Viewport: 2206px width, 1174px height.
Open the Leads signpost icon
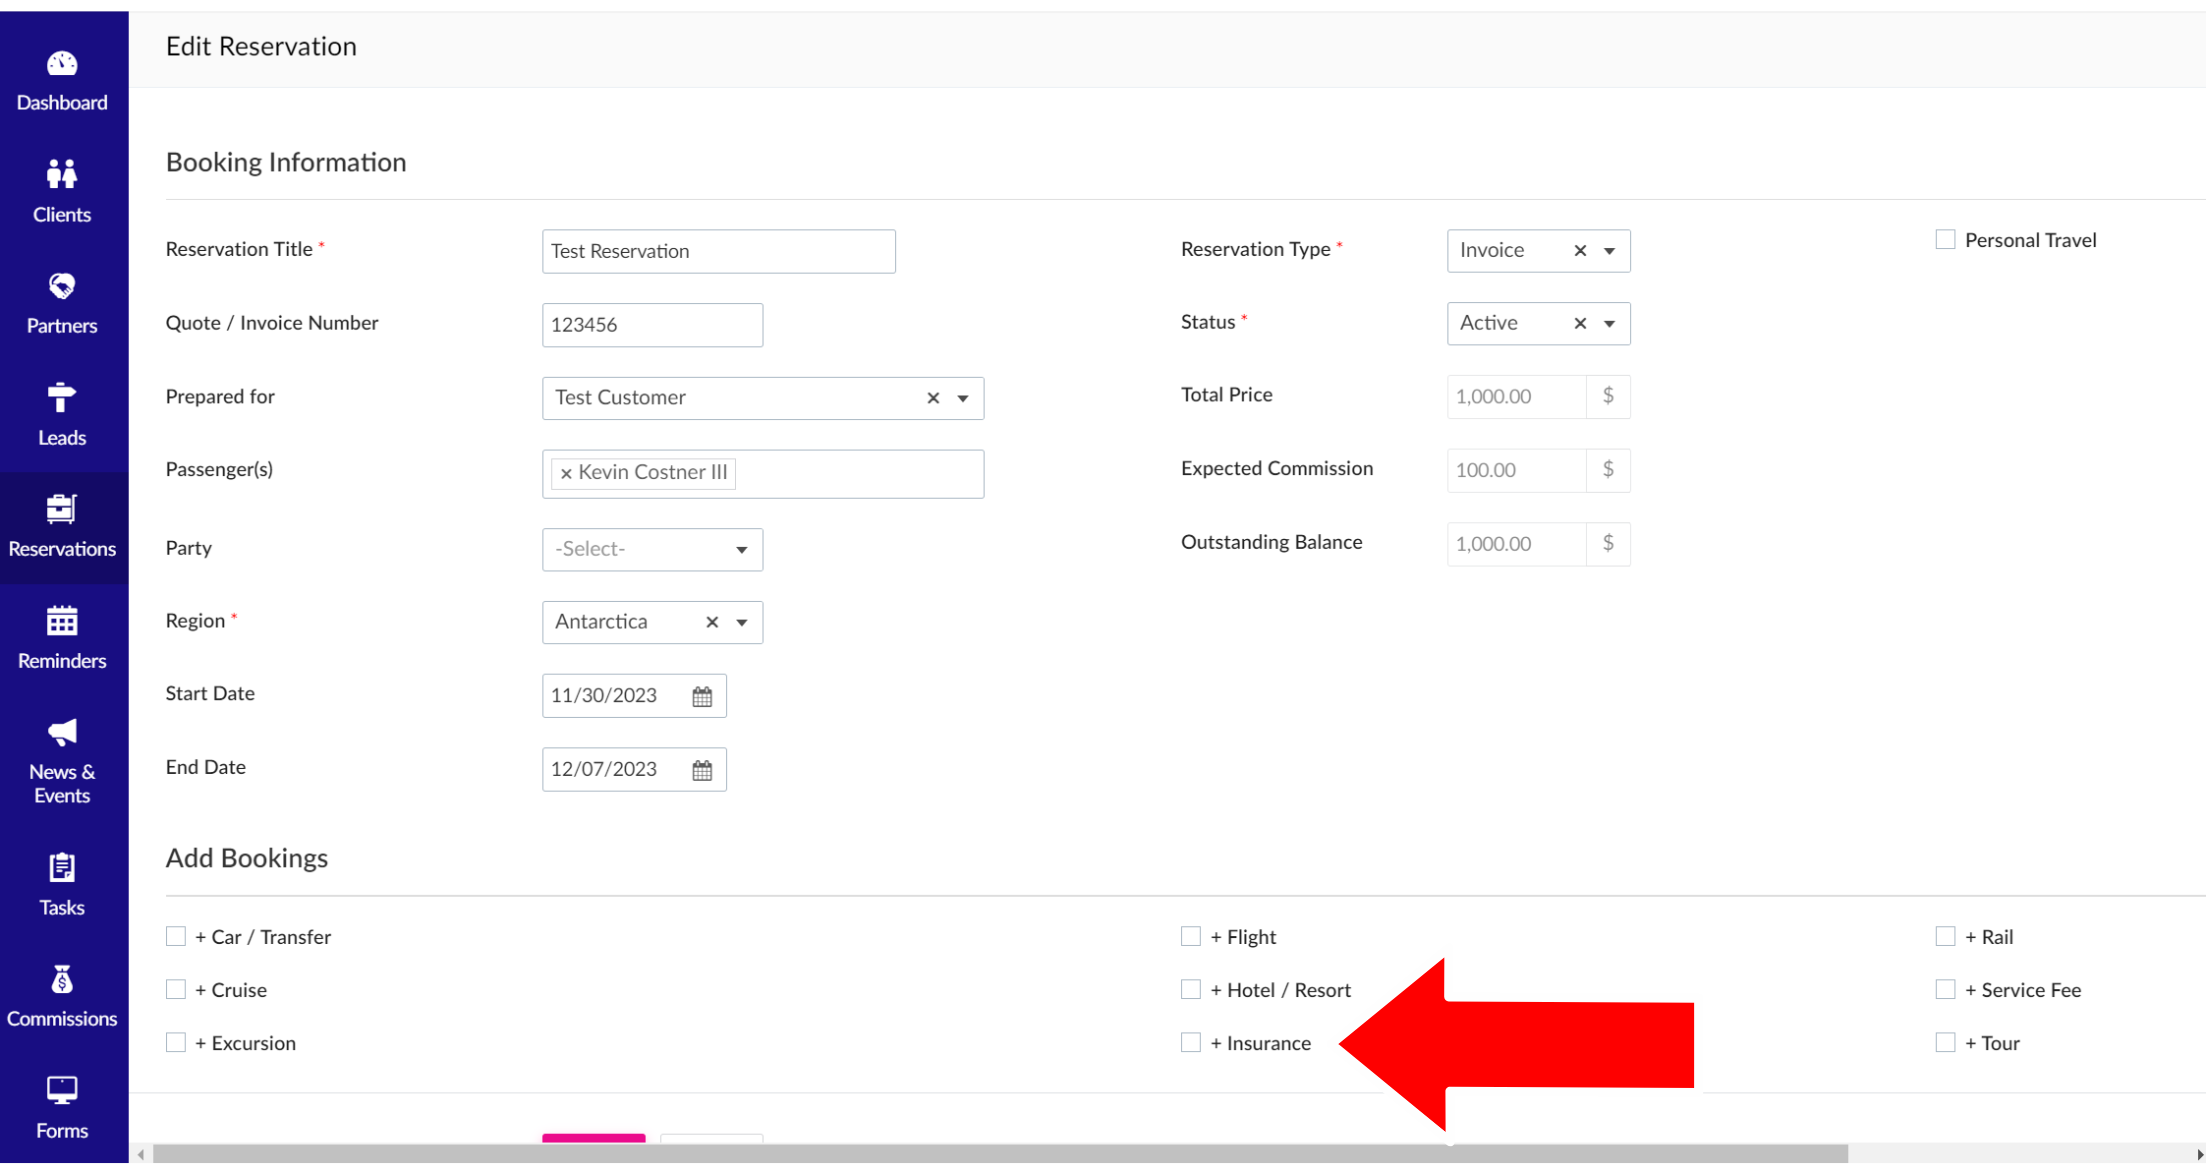62,398
